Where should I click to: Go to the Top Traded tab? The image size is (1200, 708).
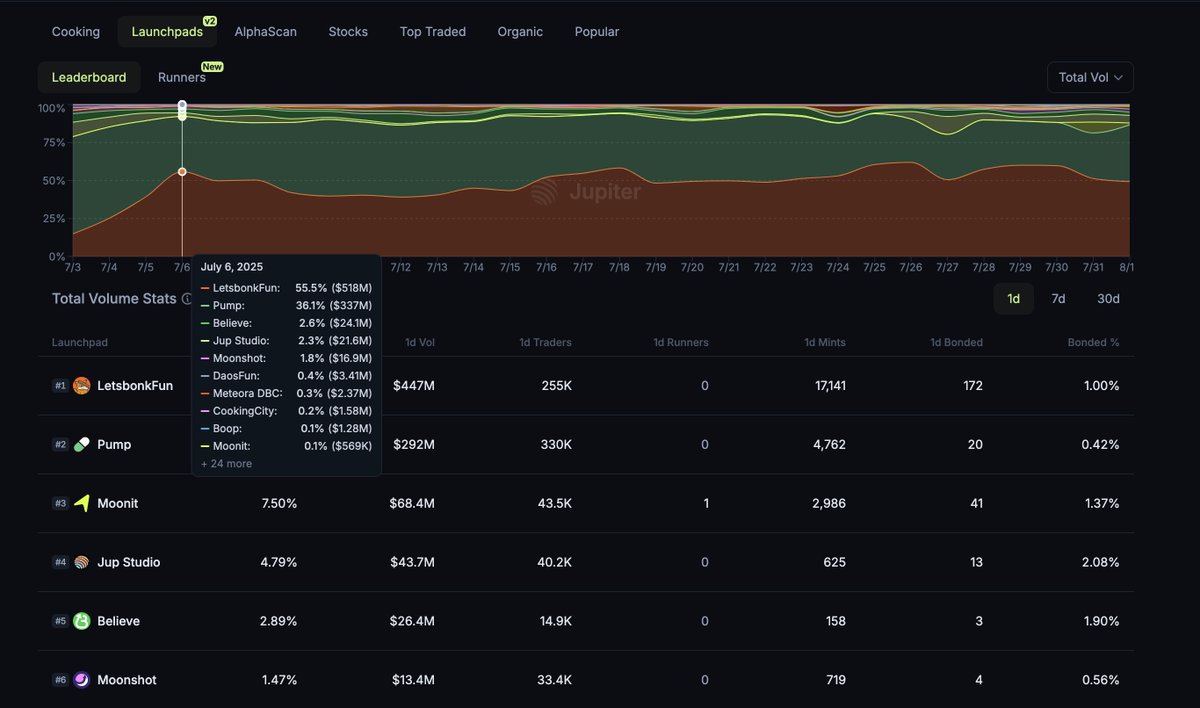pyautogui.click(x=433, y=32)
